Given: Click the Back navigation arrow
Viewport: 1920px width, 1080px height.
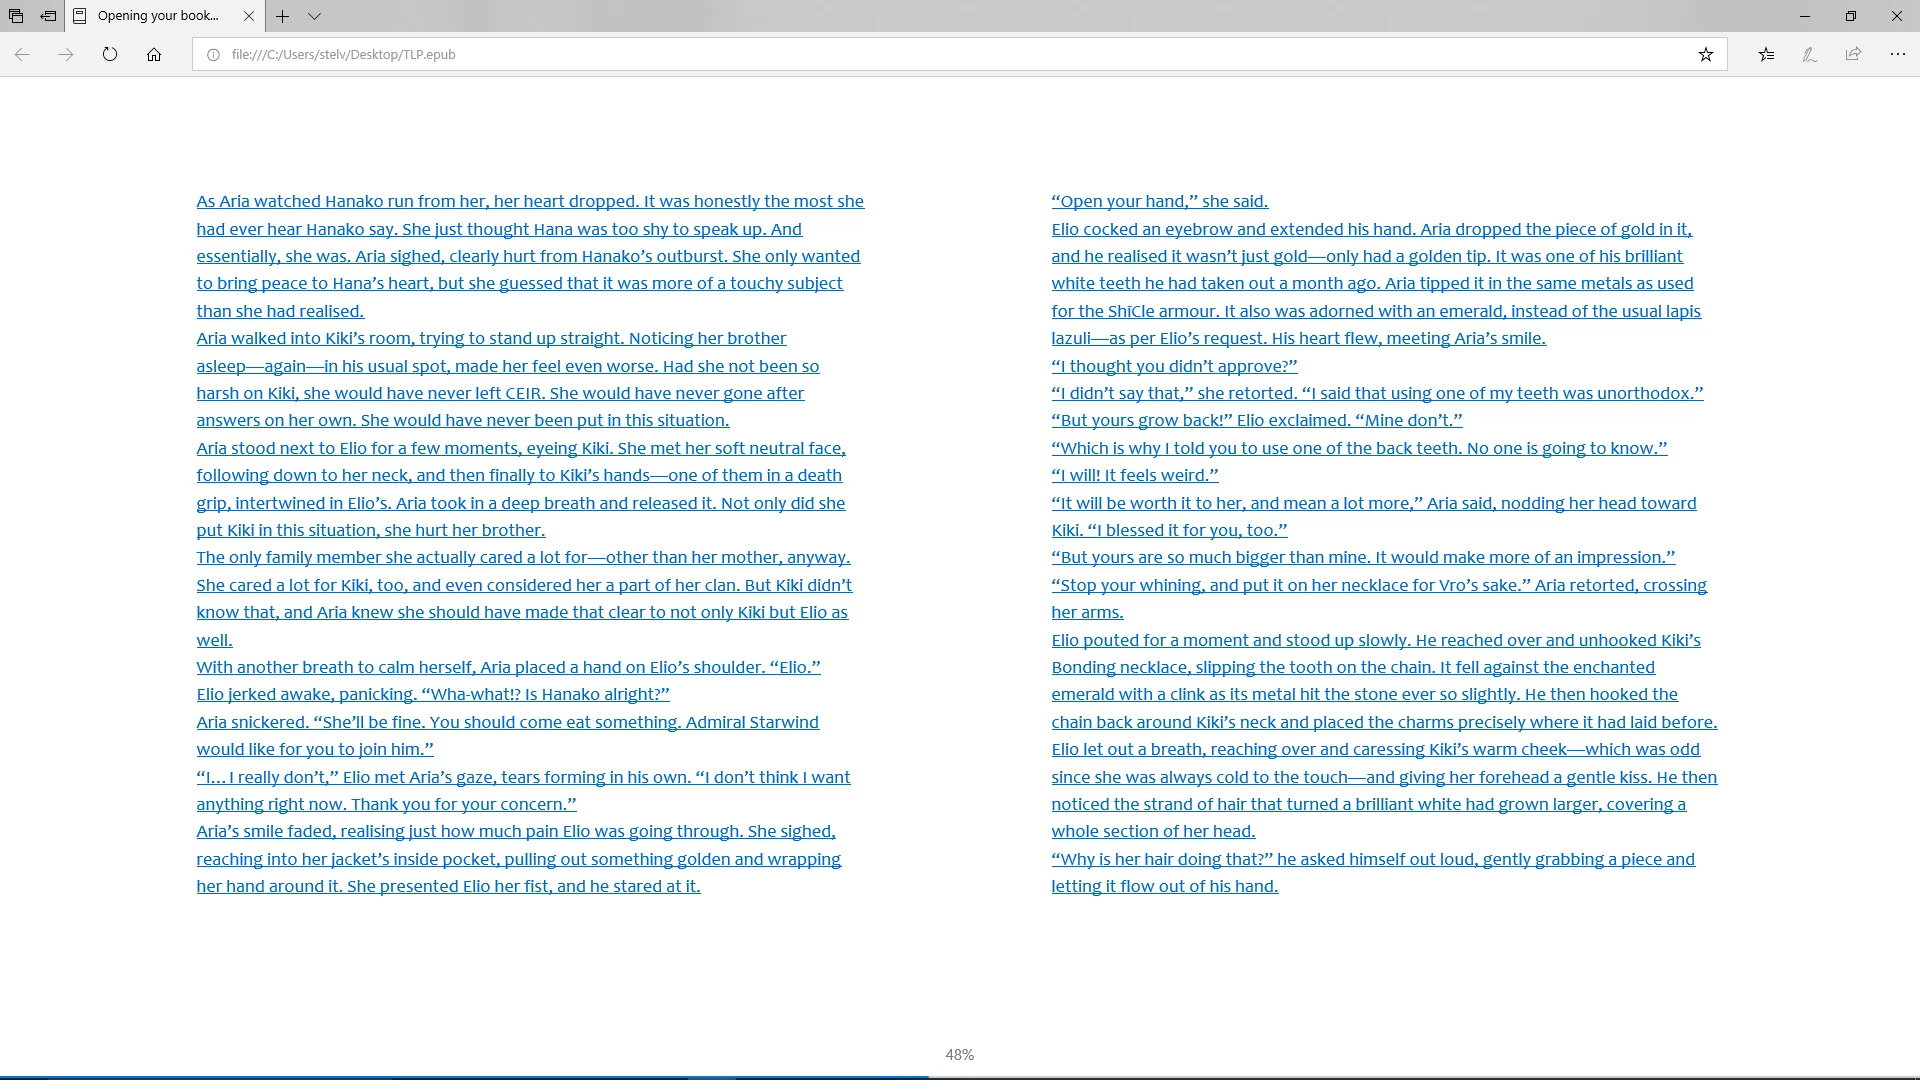Looking at the screenshot, I should click(x=22, y=55).
